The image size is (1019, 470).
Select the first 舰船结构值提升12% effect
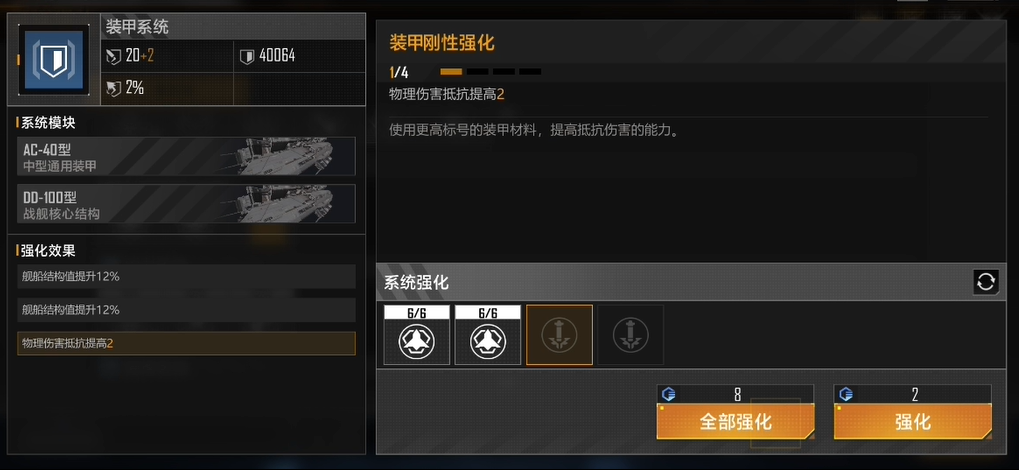pos(187,276)
